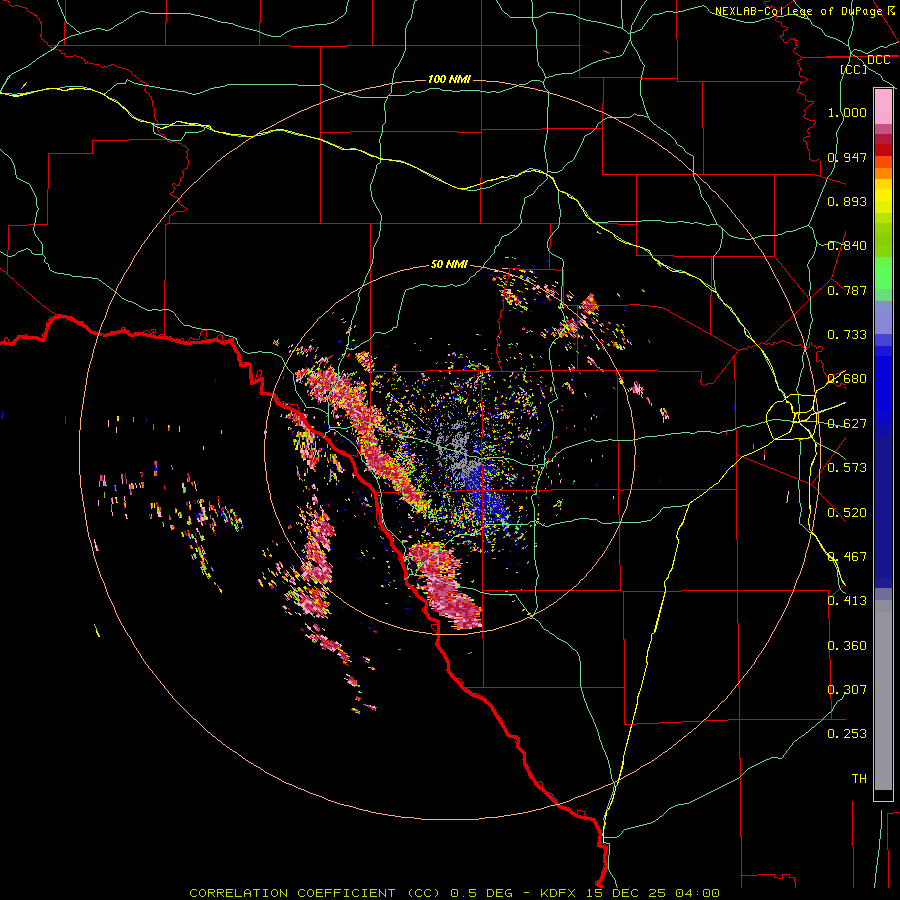Image resolution: width=900 pixels, height=900 pixels.
Task: Click the 0.413 legend value
Action: 847,601
